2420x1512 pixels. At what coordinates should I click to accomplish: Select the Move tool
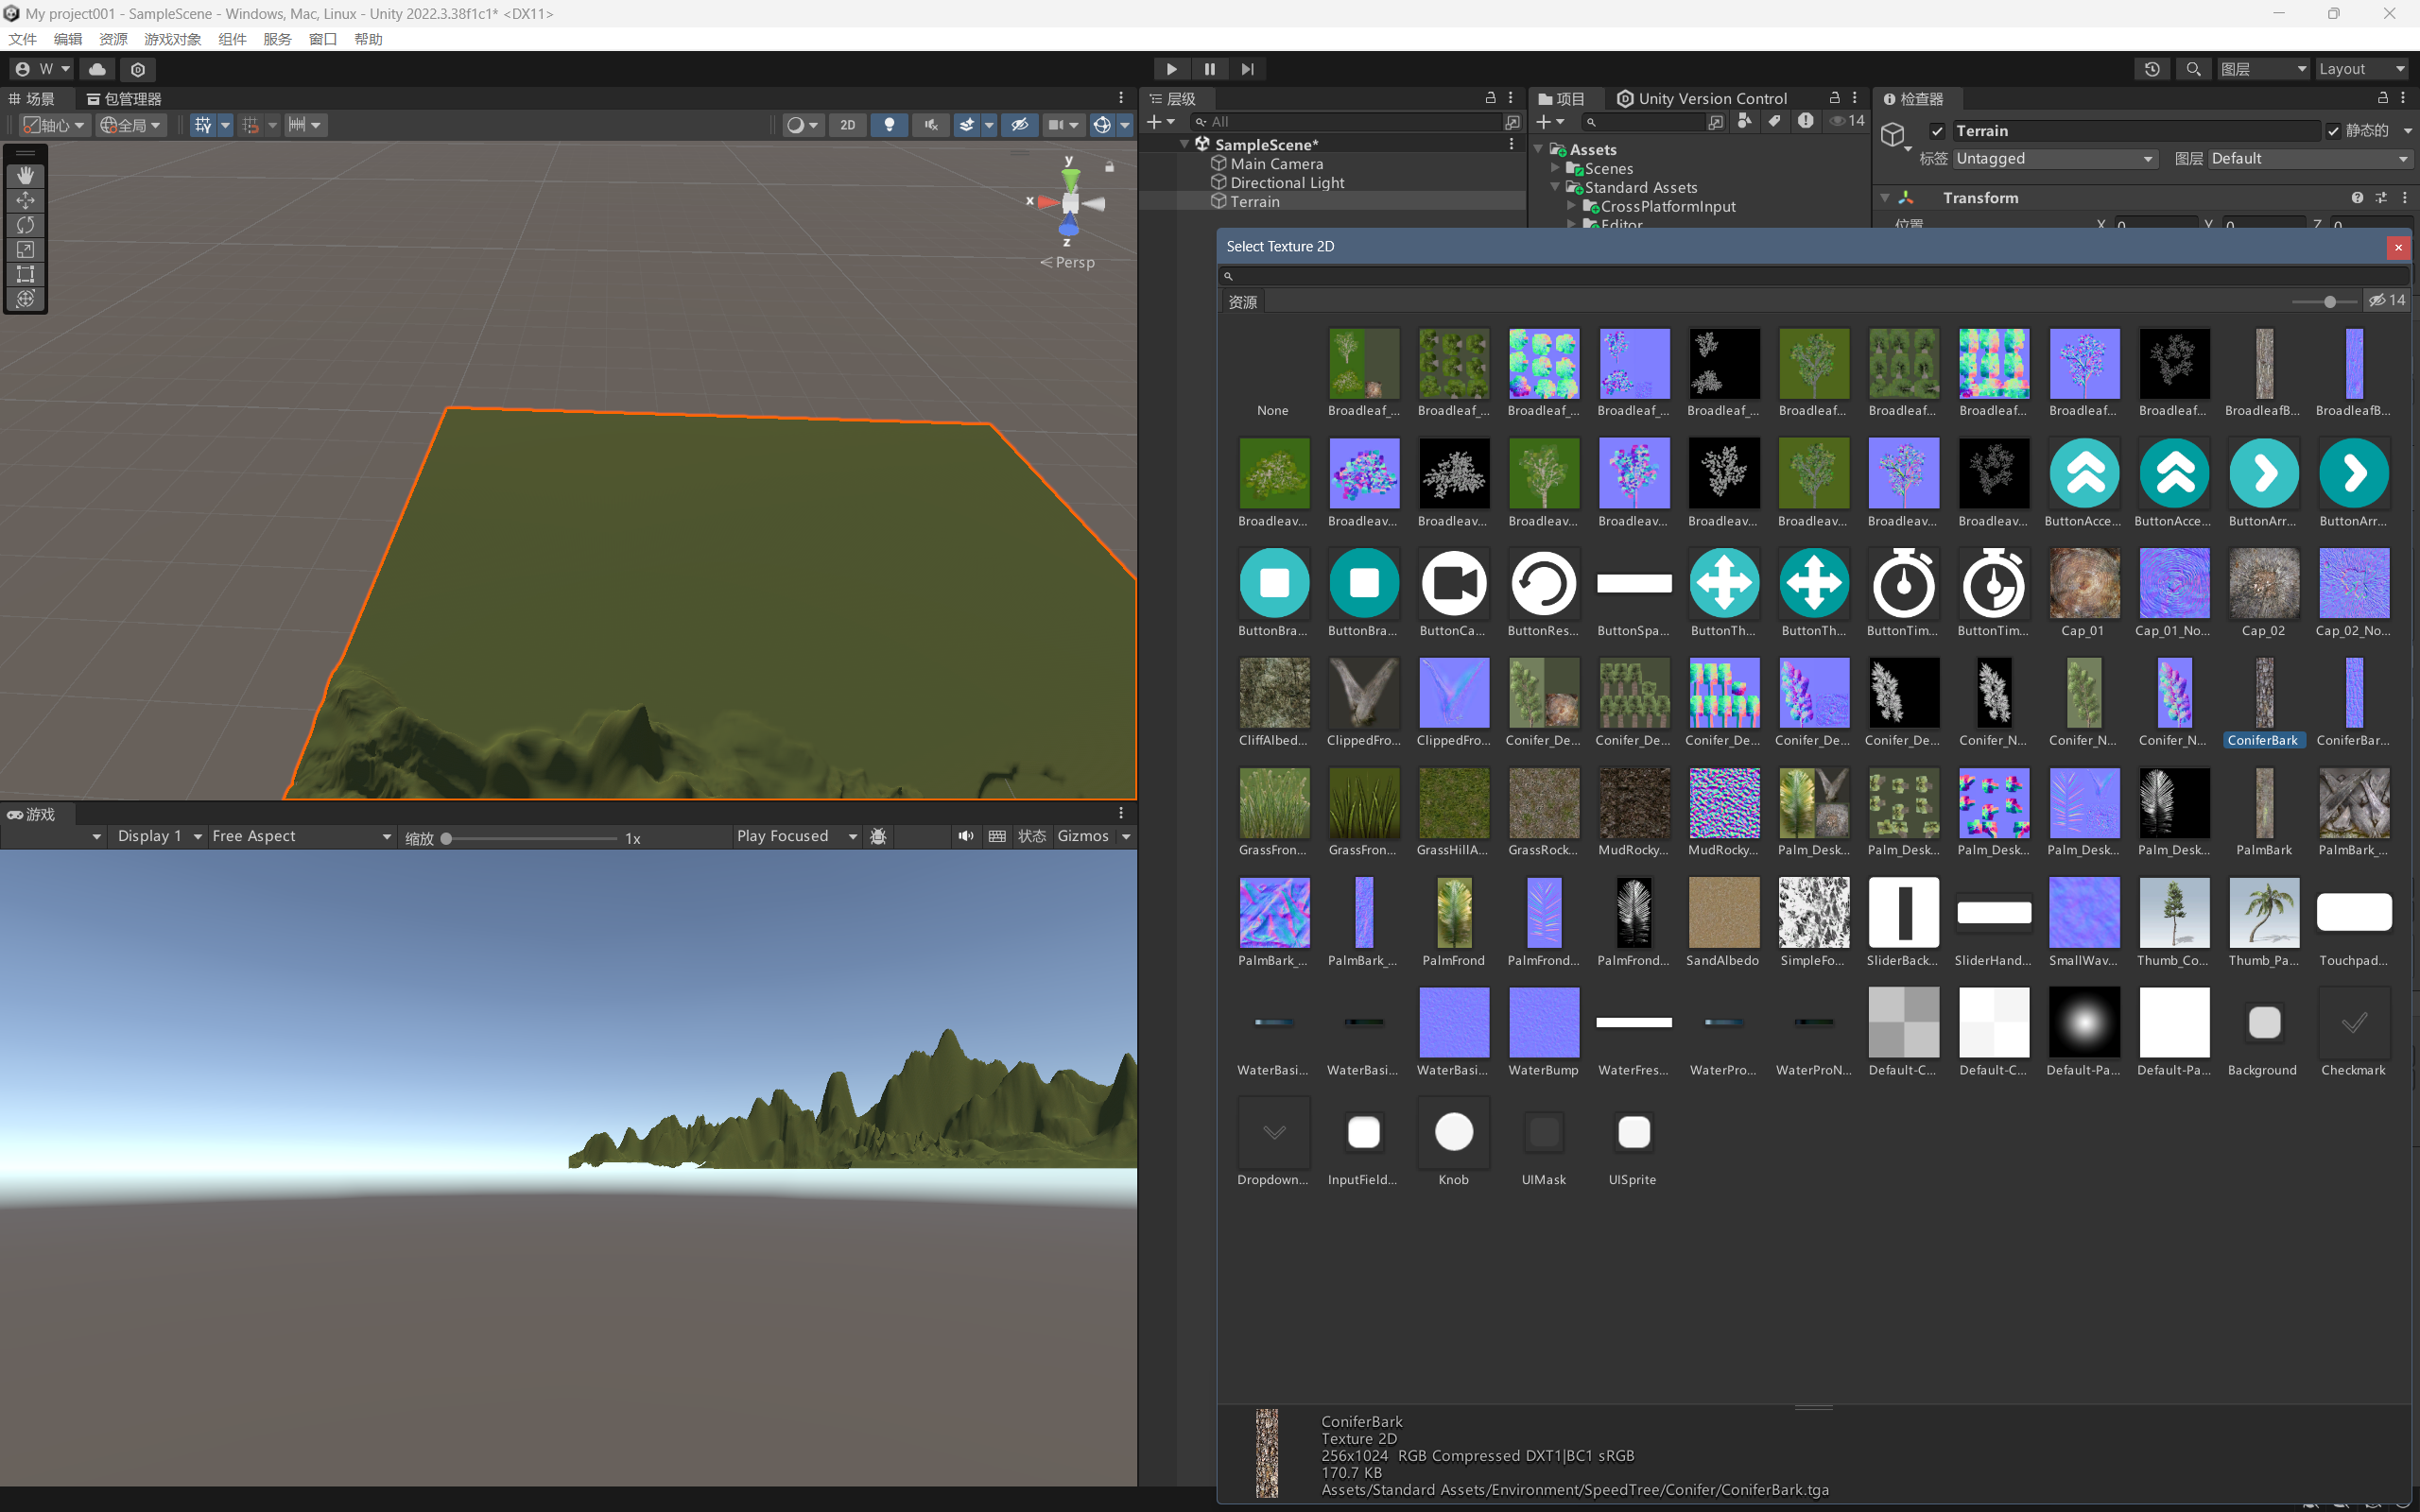click(25, 200)
